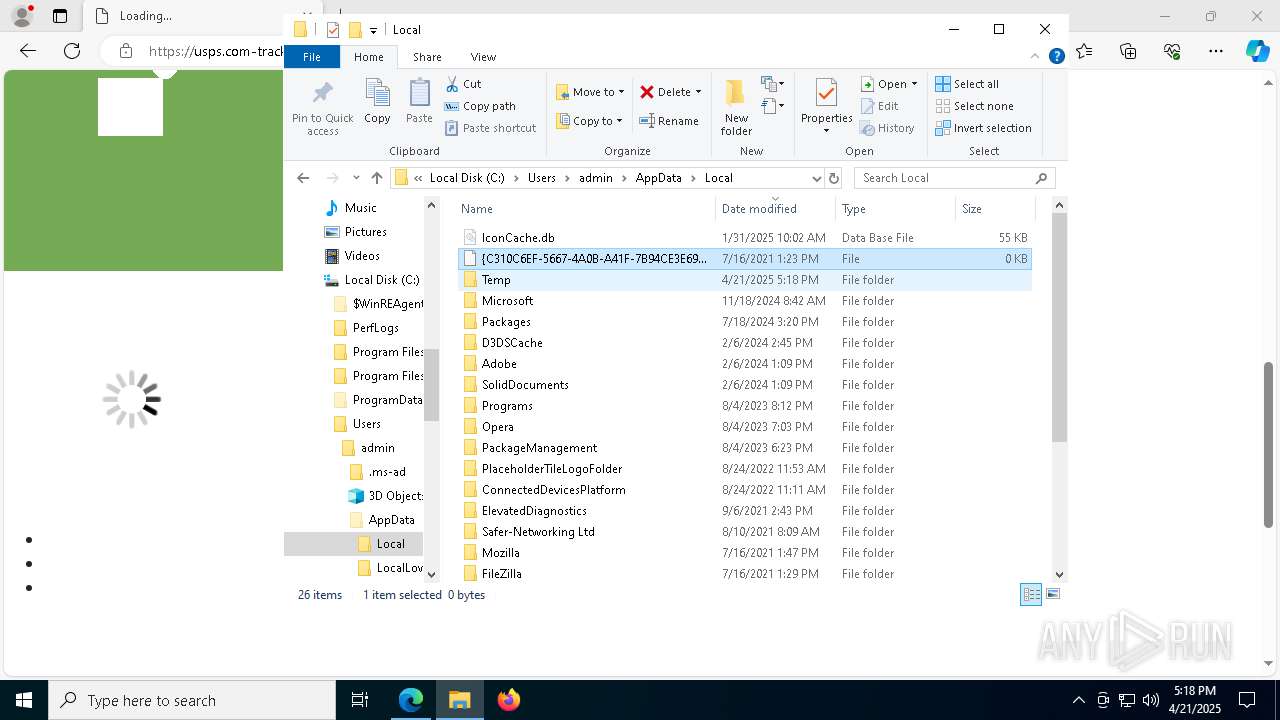This screenshot has height=720, width=1280.
Task: Click taskbar search box
Action: [x=192, y=700]
